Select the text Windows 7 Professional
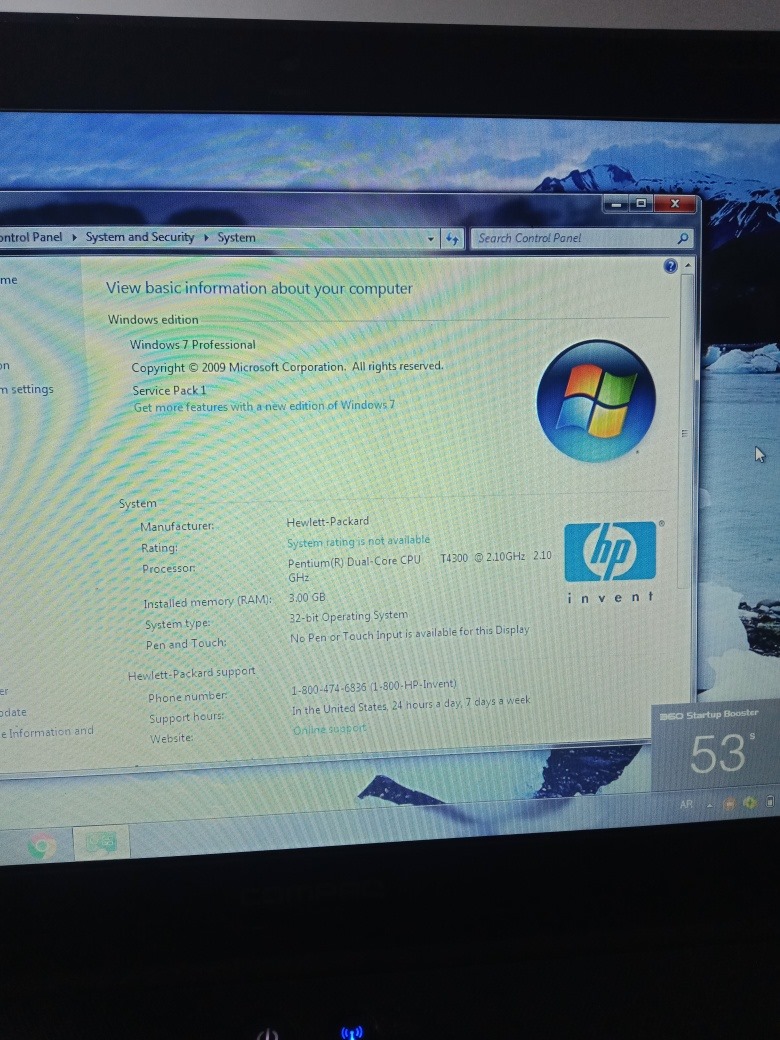780x1040 pixels. pos(192,344)
